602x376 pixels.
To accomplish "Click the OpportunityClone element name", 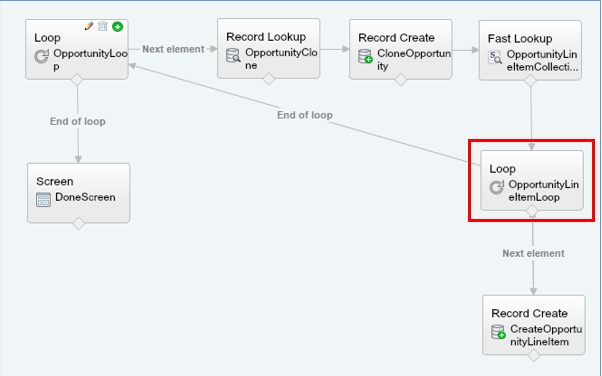I will coord(281,59).
